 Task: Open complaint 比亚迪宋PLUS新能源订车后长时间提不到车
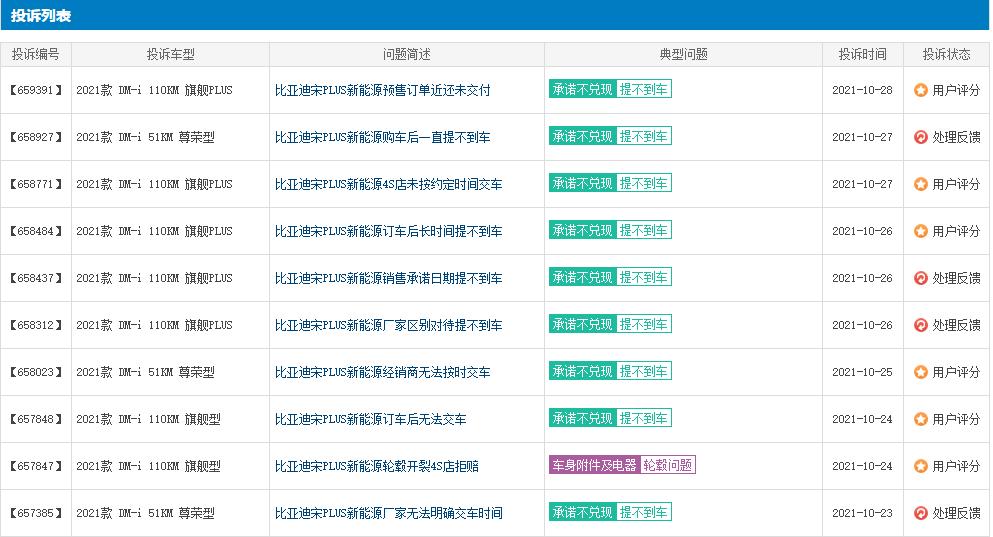(388, 231)
